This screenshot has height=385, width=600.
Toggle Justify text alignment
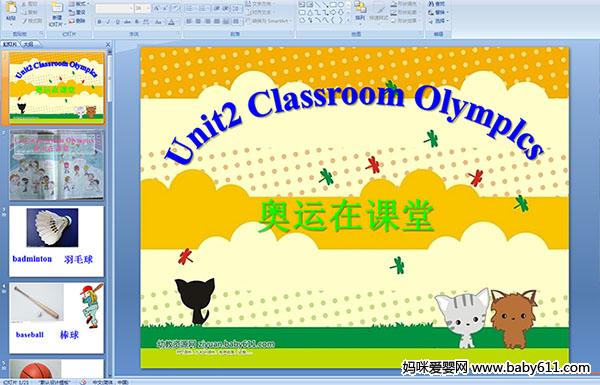coord(217,21)
